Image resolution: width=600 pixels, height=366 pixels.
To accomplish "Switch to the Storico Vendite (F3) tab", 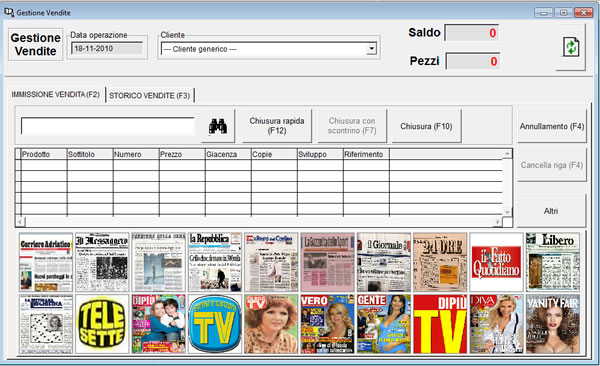I will (x=150, y=95).
